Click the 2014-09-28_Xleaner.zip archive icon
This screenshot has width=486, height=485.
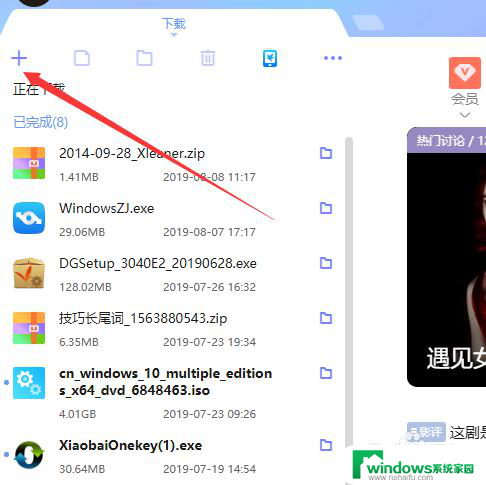pyautogui.click(x=29, y=163)
